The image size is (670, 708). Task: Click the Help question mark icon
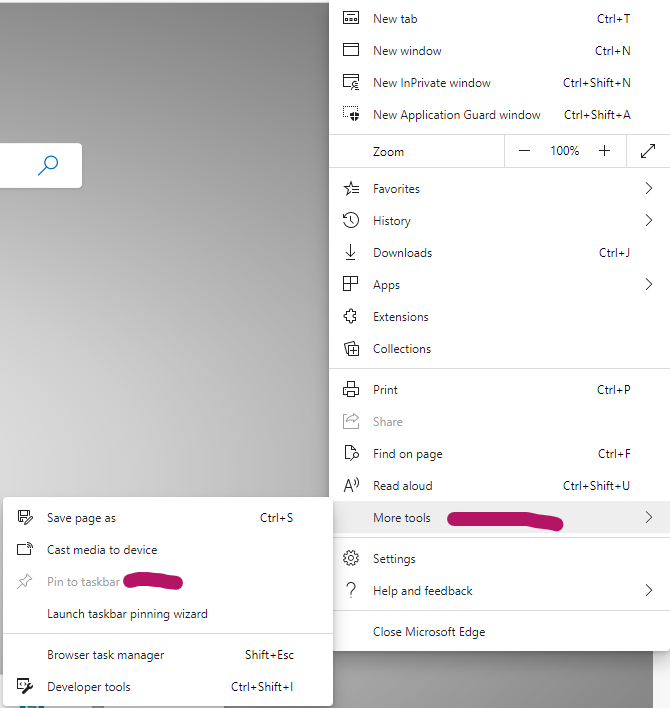click(351, 590)
